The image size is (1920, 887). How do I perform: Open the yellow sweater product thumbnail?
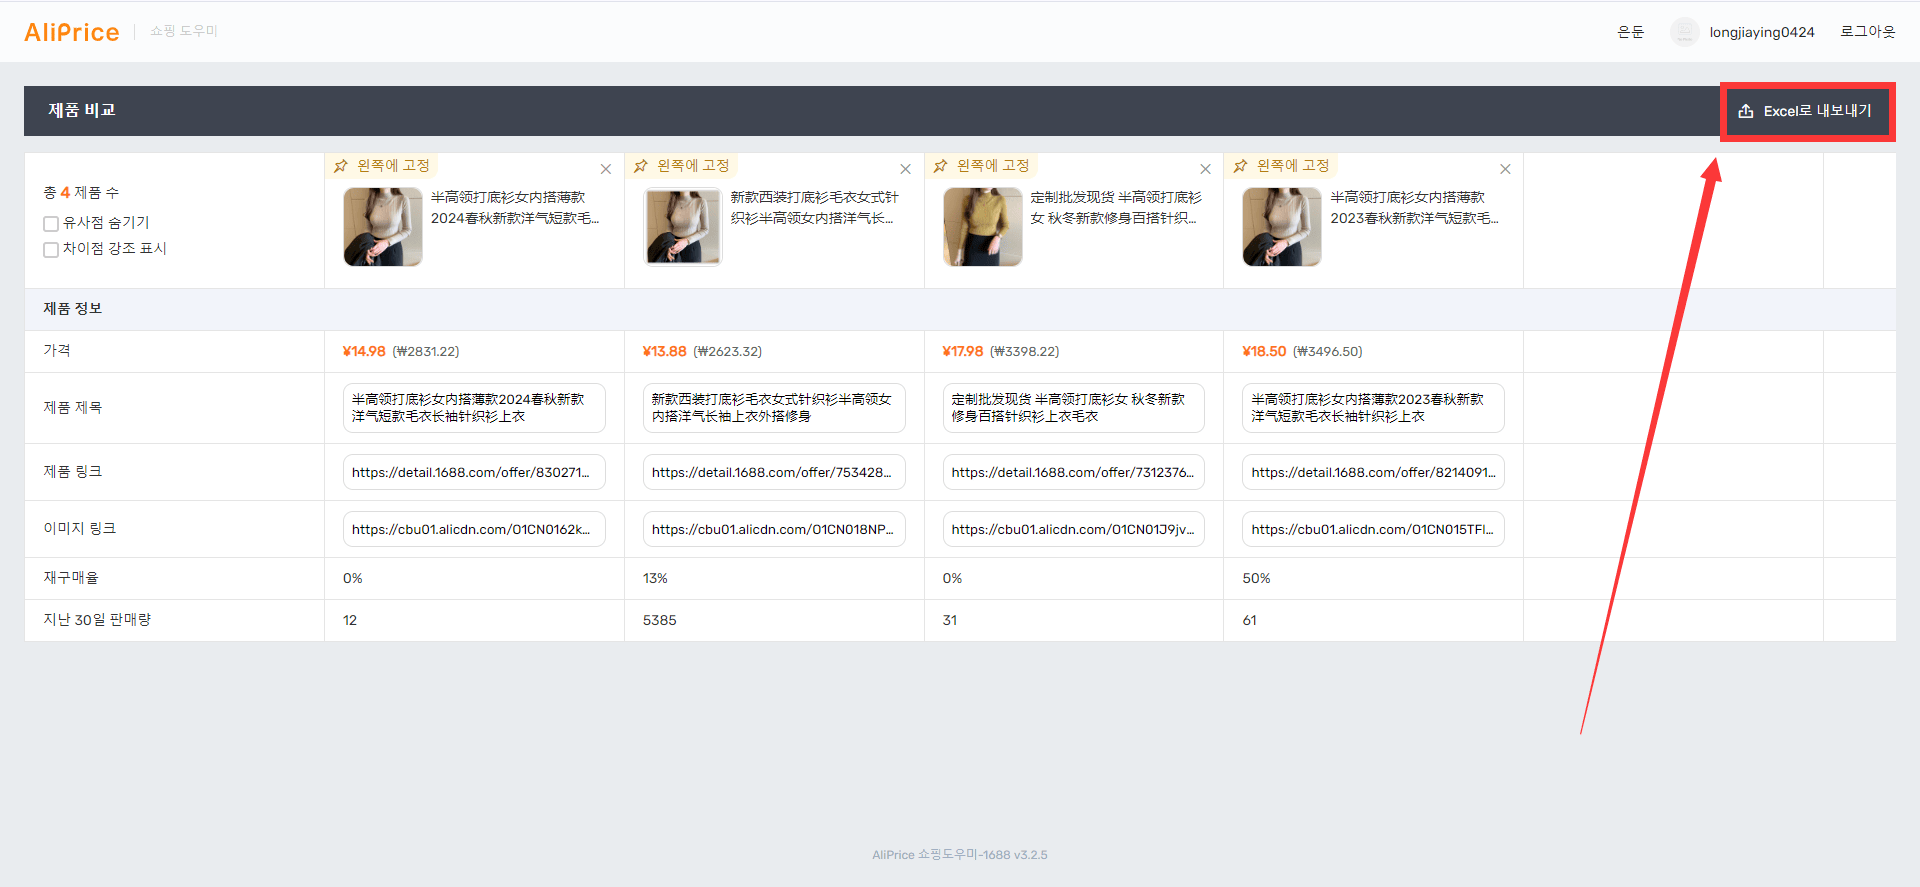click(983, 227)
